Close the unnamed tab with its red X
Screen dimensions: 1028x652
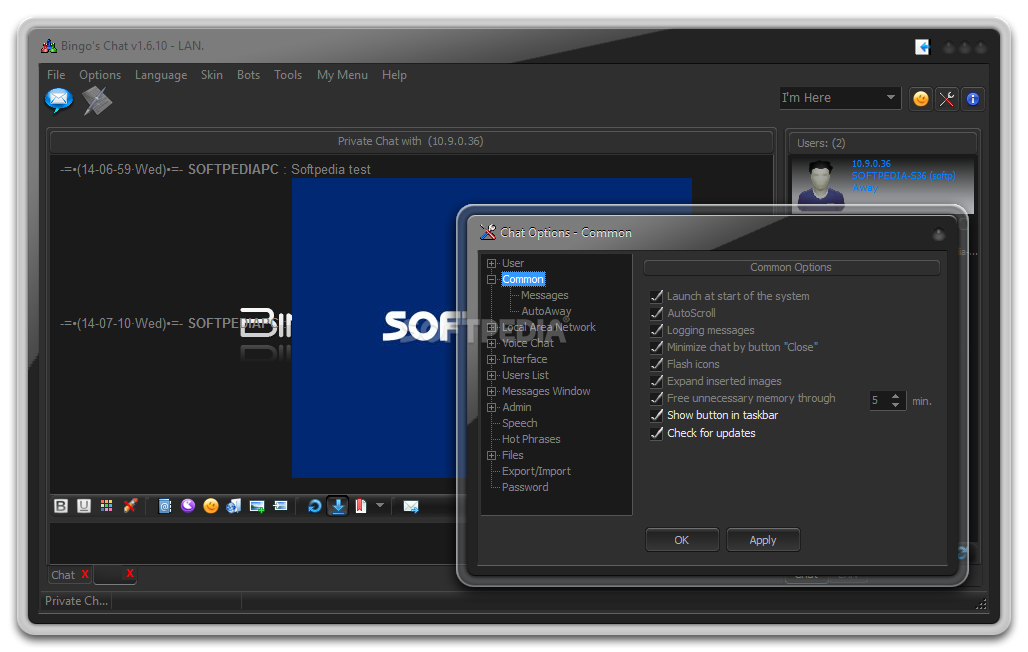tap(130, 573)
